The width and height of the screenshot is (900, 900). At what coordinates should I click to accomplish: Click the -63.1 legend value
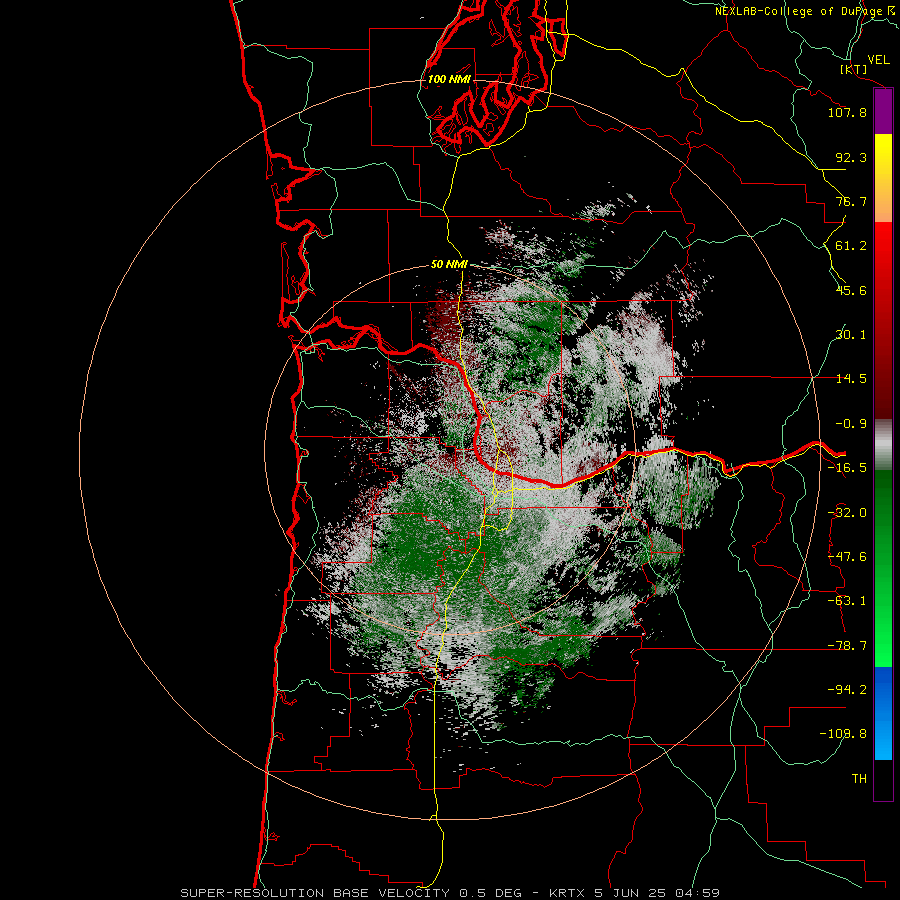(847, 601)
